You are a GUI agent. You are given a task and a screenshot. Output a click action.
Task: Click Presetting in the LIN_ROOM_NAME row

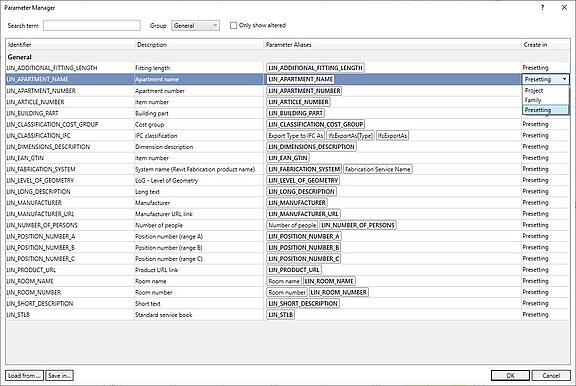click(x=535, y=281)
